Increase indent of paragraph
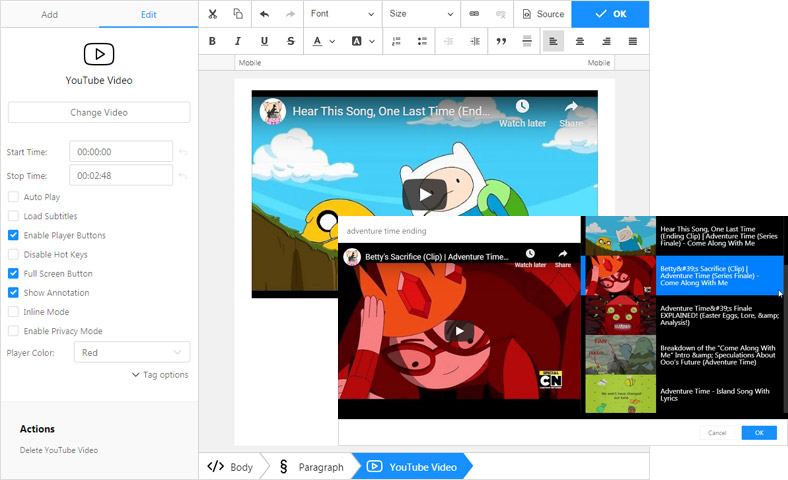 (475, 41)
